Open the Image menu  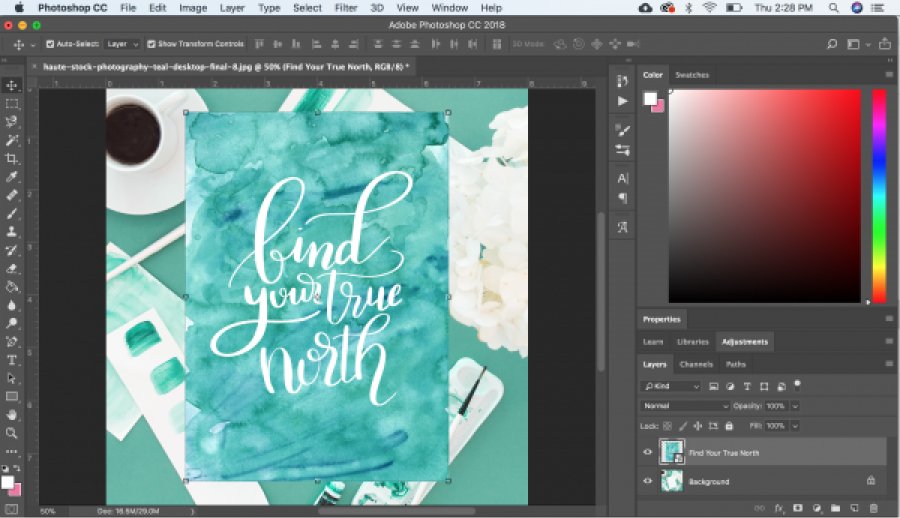tap(193, 8)
